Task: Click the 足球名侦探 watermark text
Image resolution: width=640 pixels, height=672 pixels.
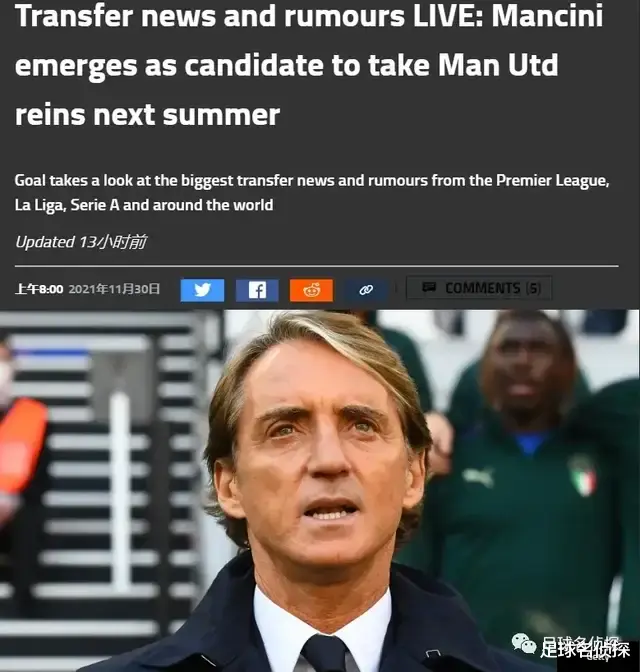Action: 585,647
